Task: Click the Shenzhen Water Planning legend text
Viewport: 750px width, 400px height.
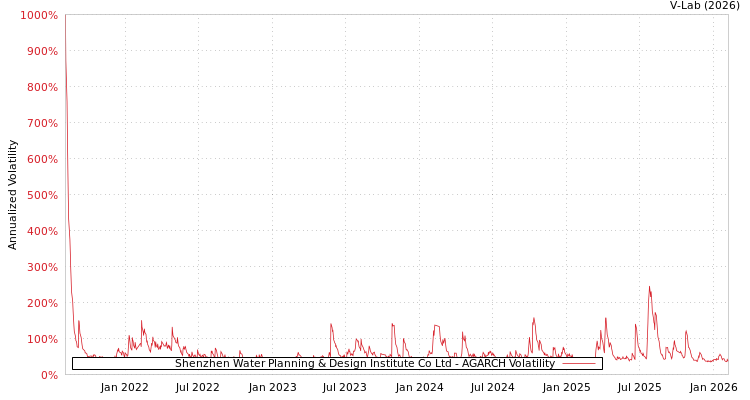Action: coord(365,364)
